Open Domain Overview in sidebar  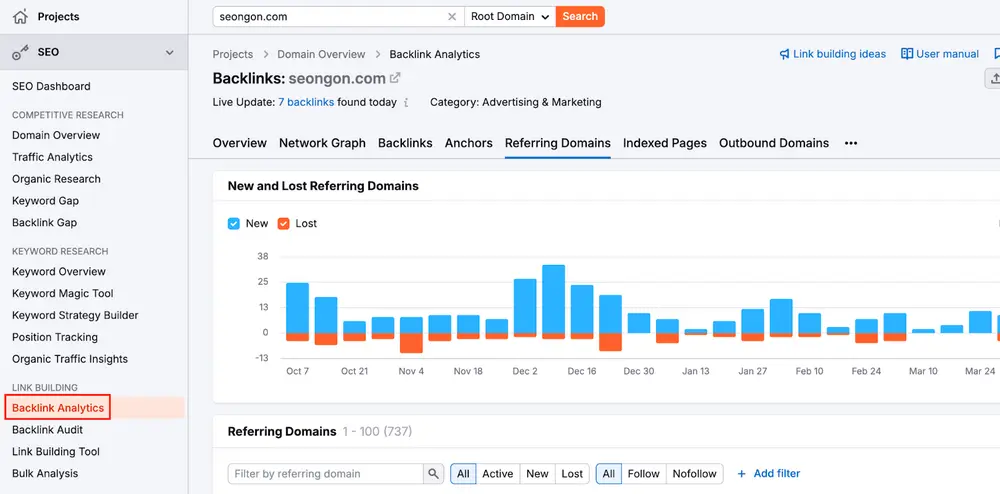tap(56, 135)
